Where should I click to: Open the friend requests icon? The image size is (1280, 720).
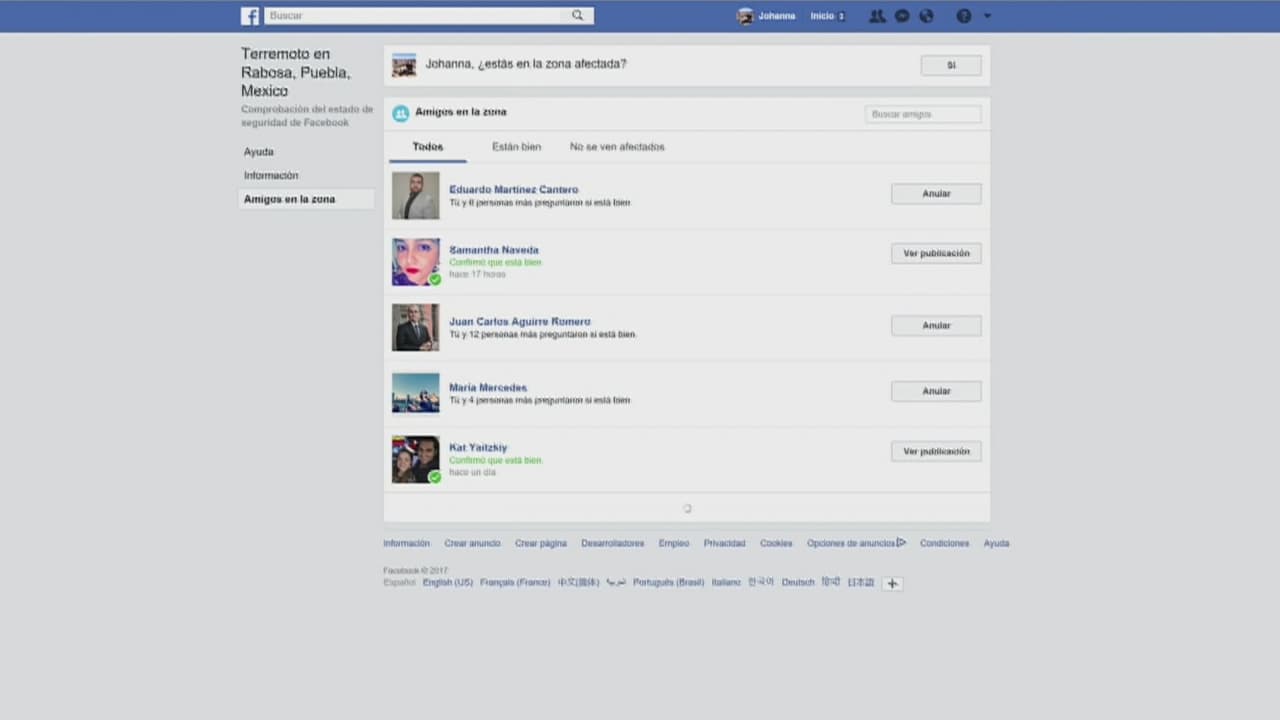tap(877, 16)
